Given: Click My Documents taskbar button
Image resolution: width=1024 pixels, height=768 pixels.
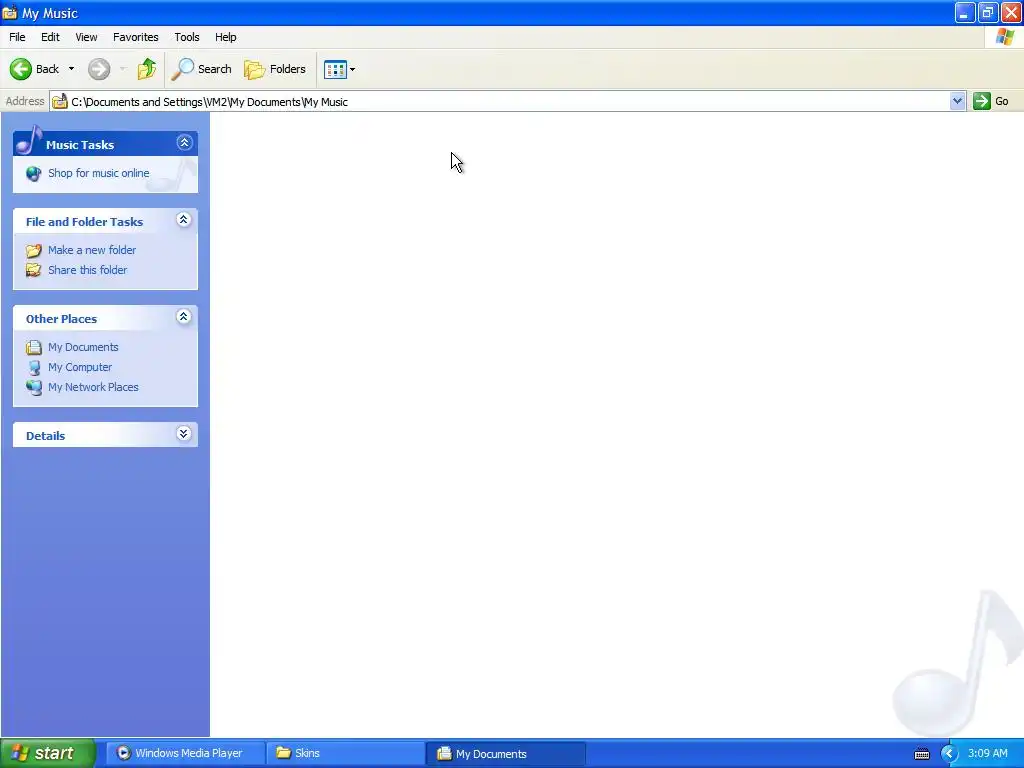Looking at the screenshot, I should [x=505, y=753].
